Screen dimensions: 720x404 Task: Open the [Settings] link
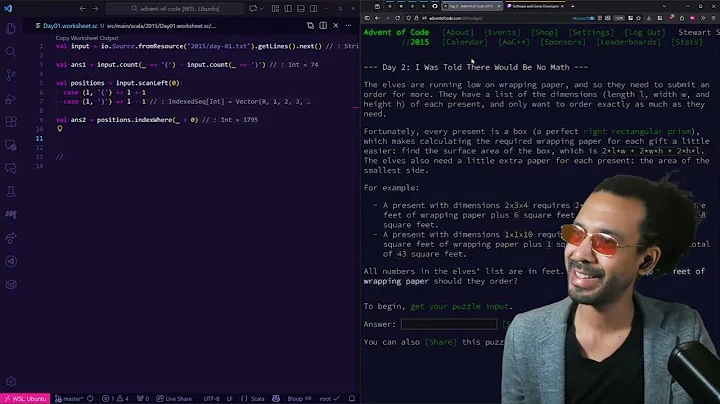(591, 32)
